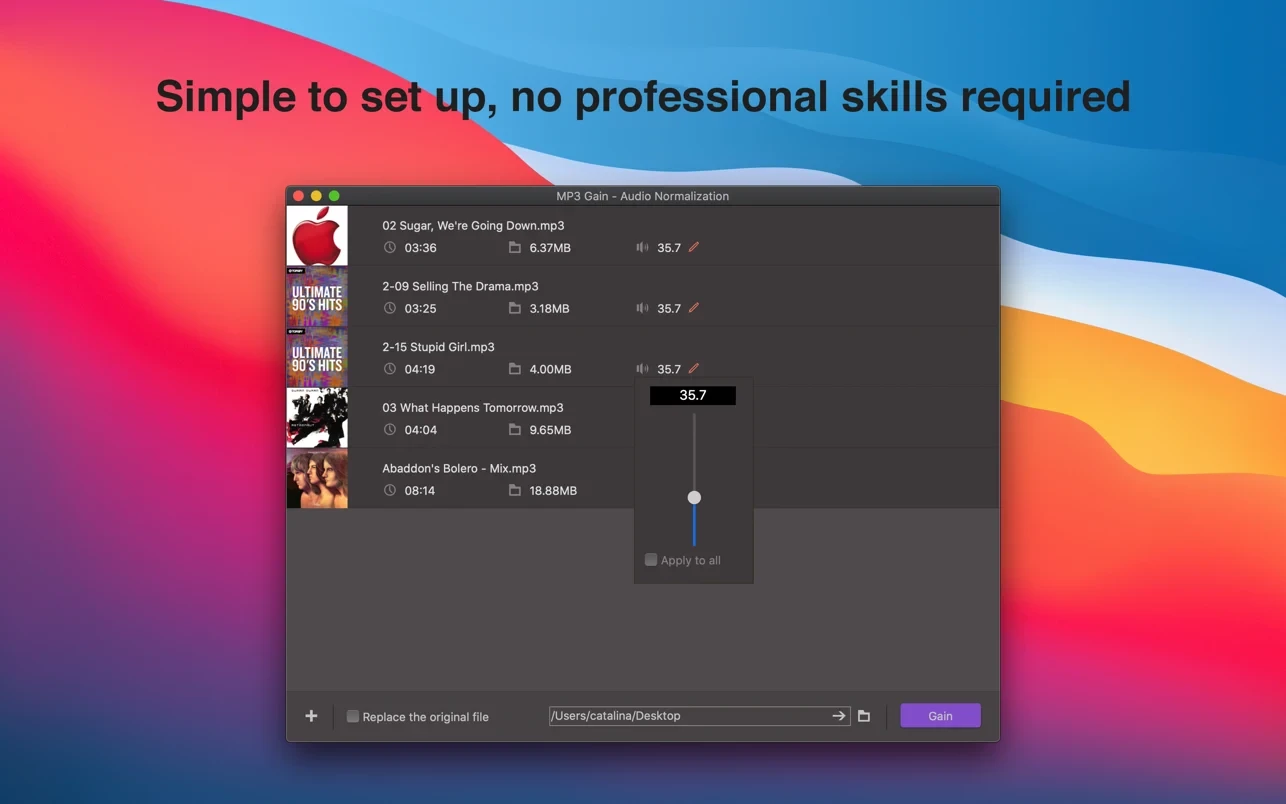
Task: Click the plus icon to add files
Action: click(311, 716)
